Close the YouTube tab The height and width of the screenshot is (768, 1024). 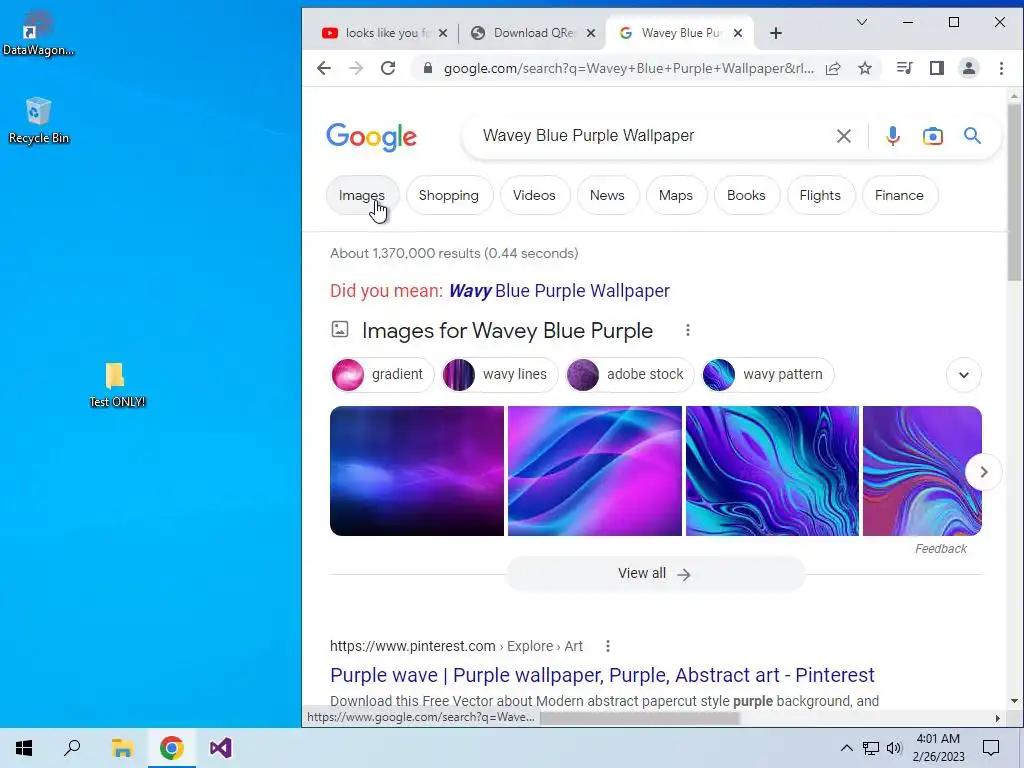(x=443, y=33)
